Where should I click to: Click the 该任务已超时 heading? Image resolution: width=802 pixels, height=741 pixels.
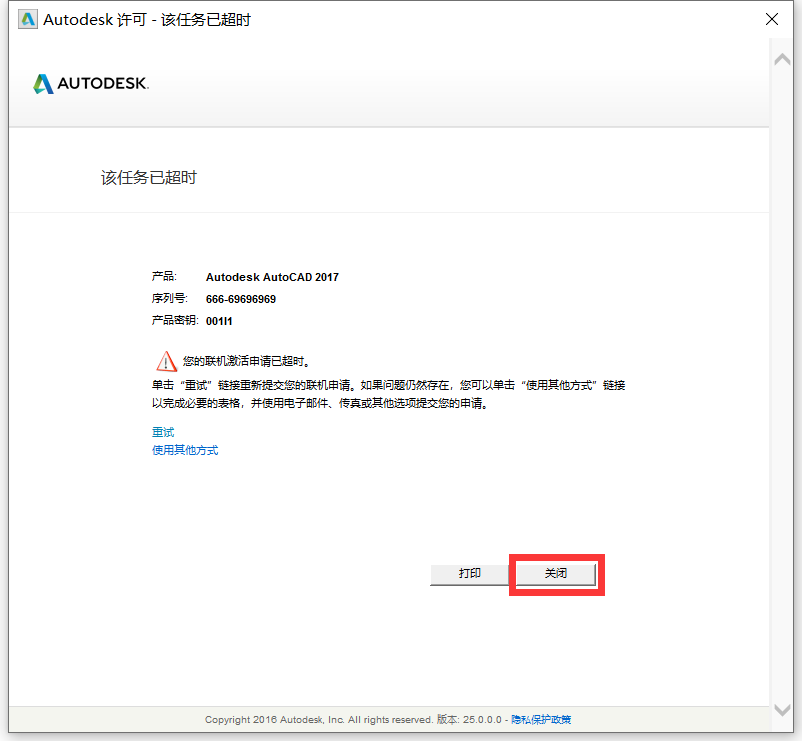(149, 177)
